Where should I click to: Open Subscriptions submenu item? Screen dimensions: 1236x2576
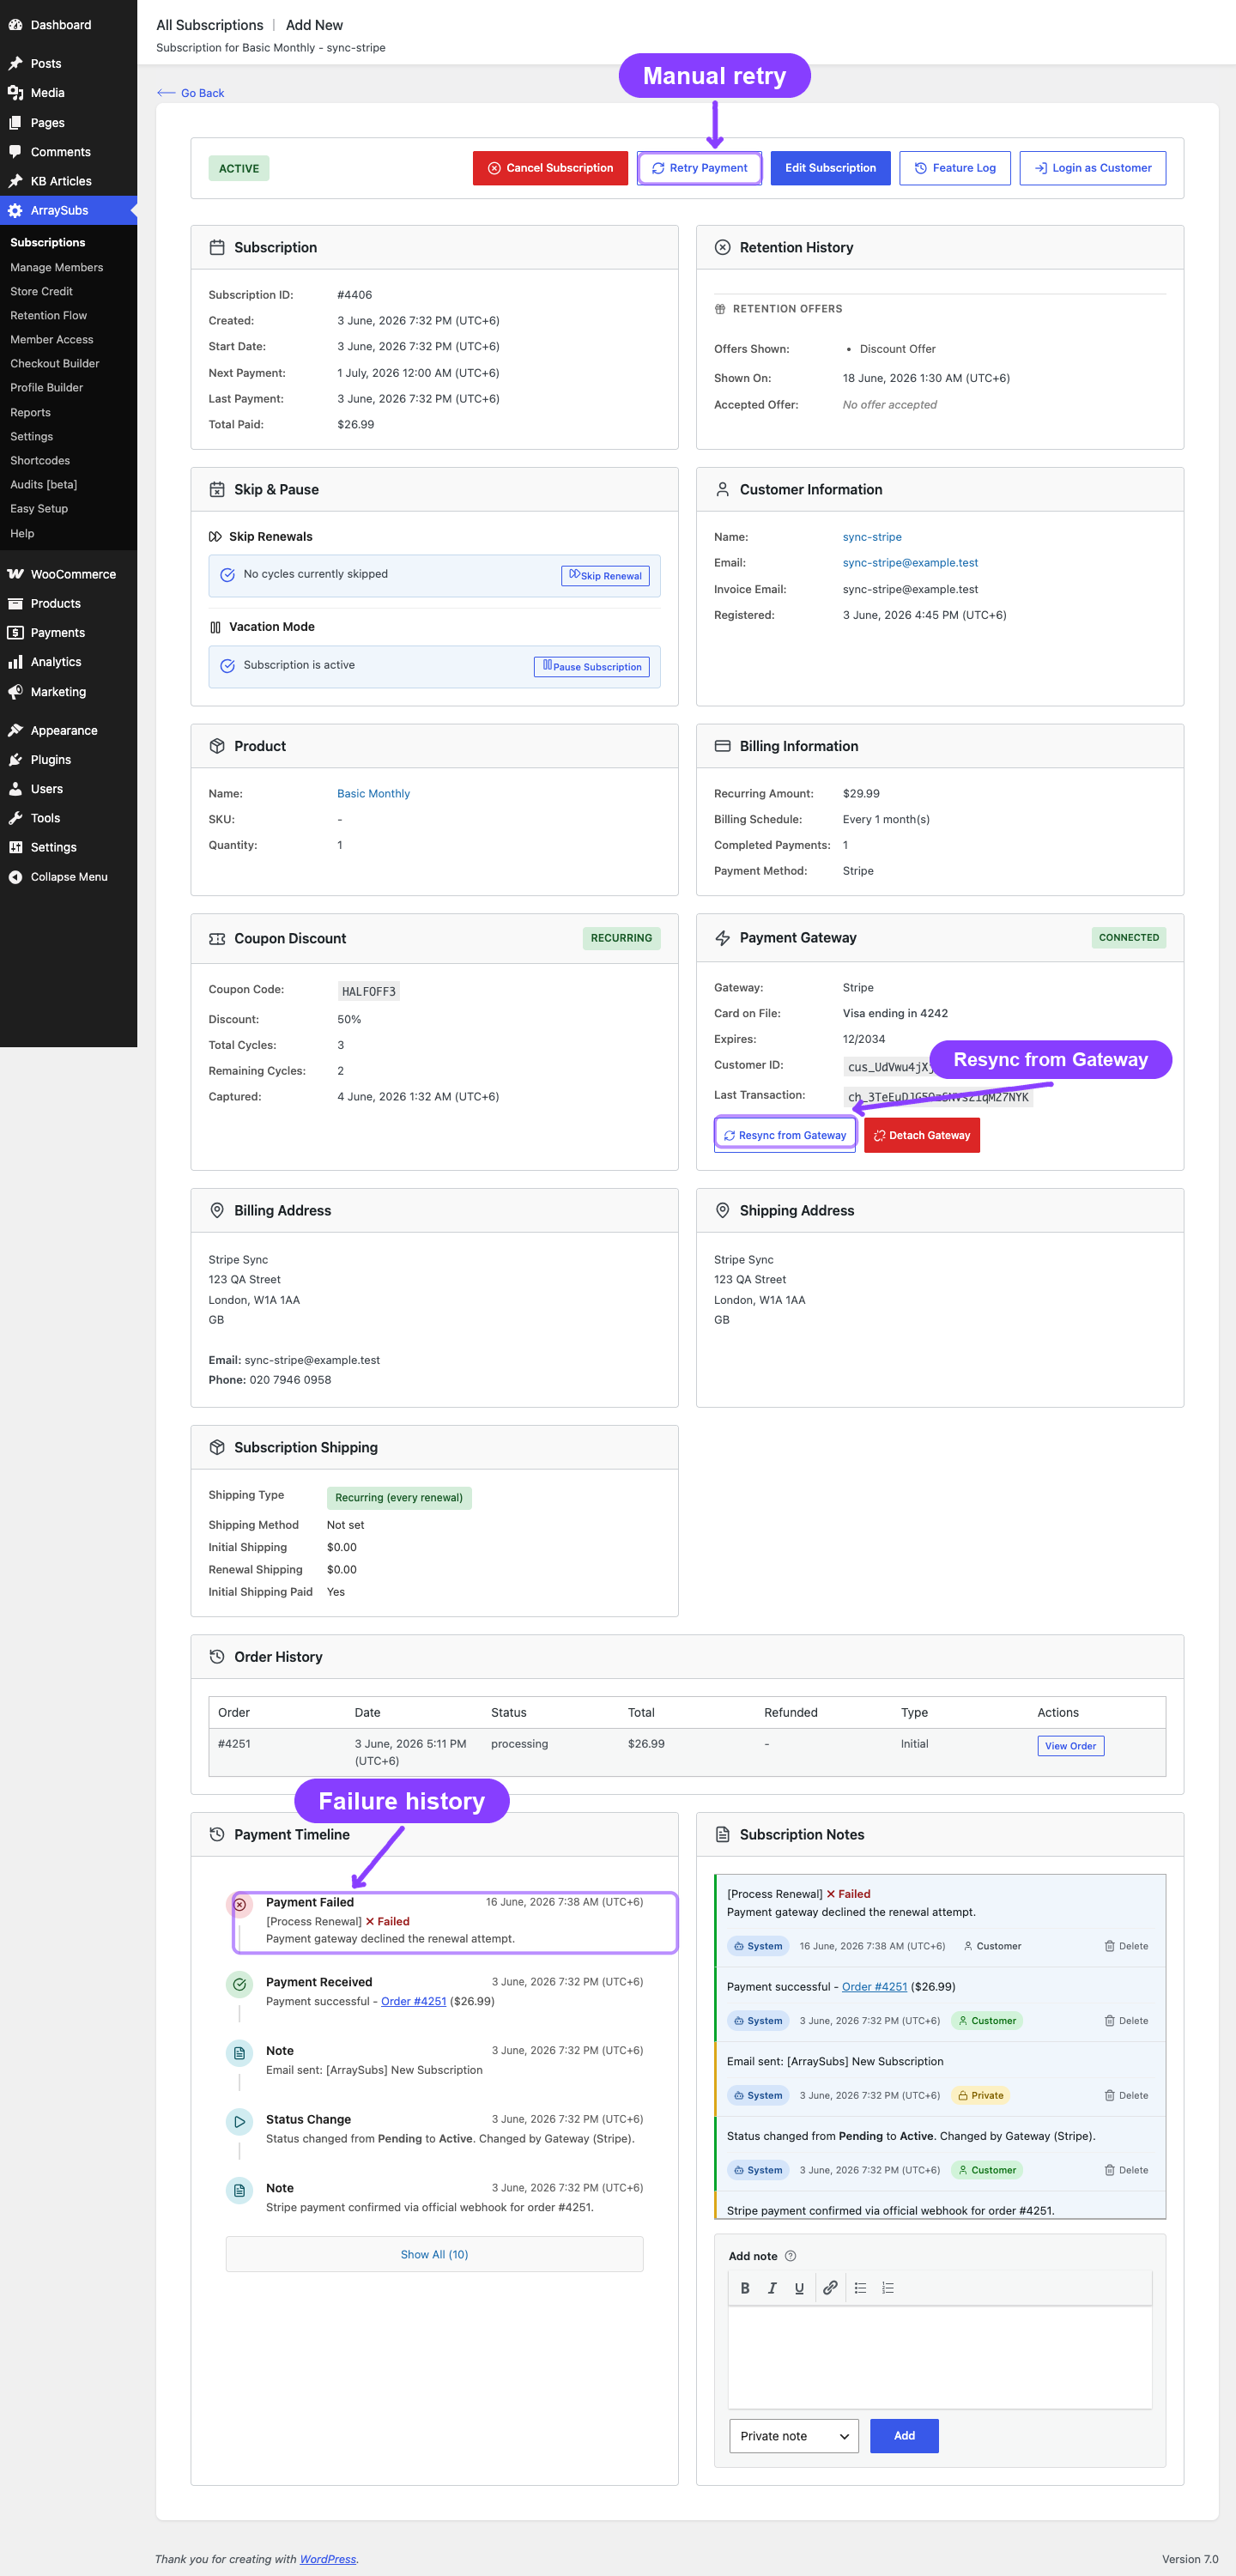tap(48, 242)
